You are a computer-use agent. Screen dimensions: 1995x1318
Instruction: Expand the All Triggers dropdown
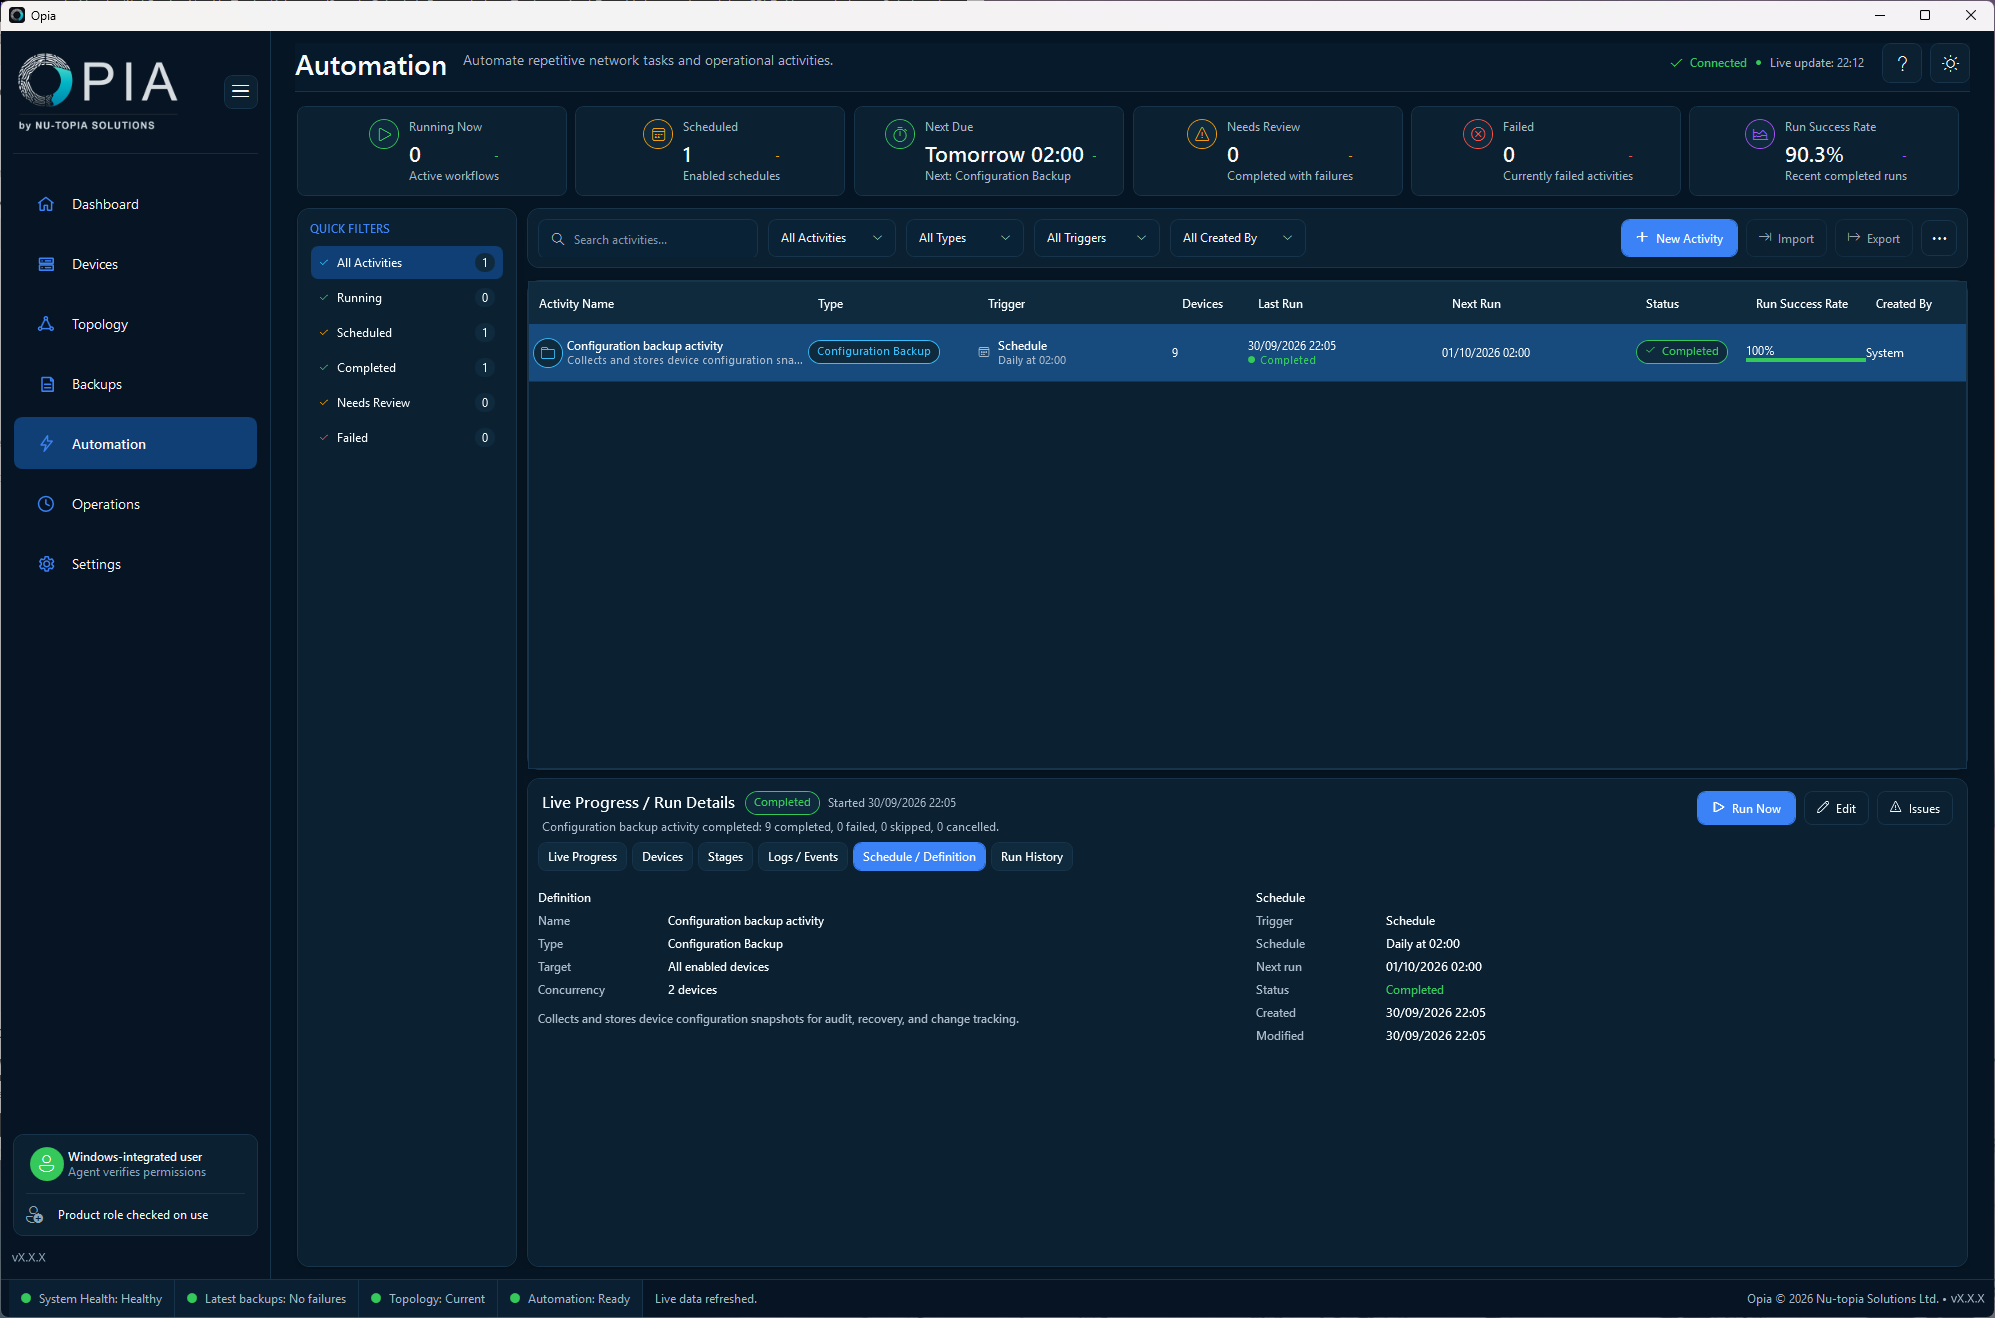(1096, 238)
